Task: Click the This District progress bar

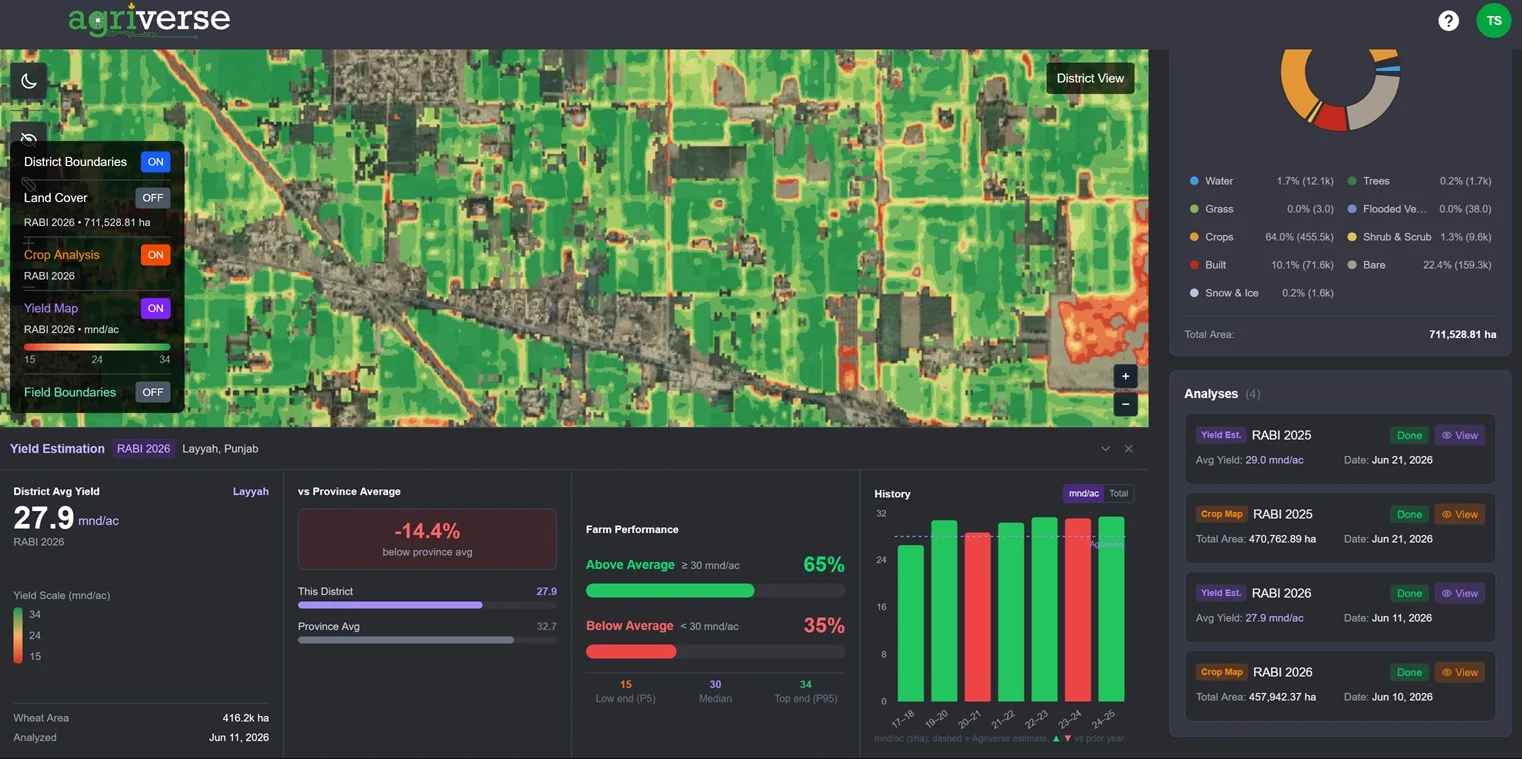Action: [427, 605]
